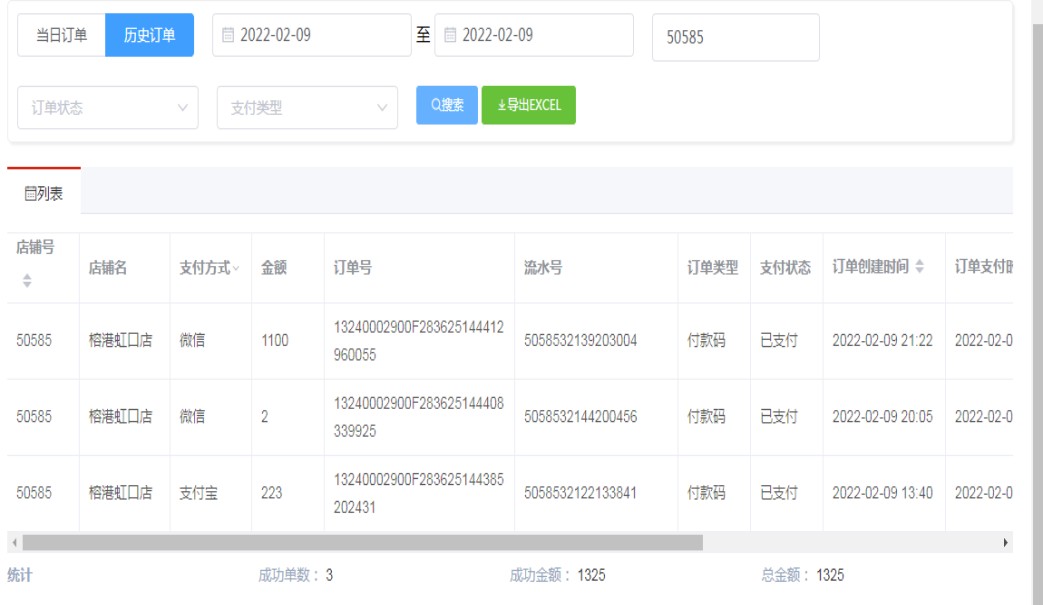Click the horizontal table scrollbar thumb
The image size is (1043, 605).
point(362,542)
